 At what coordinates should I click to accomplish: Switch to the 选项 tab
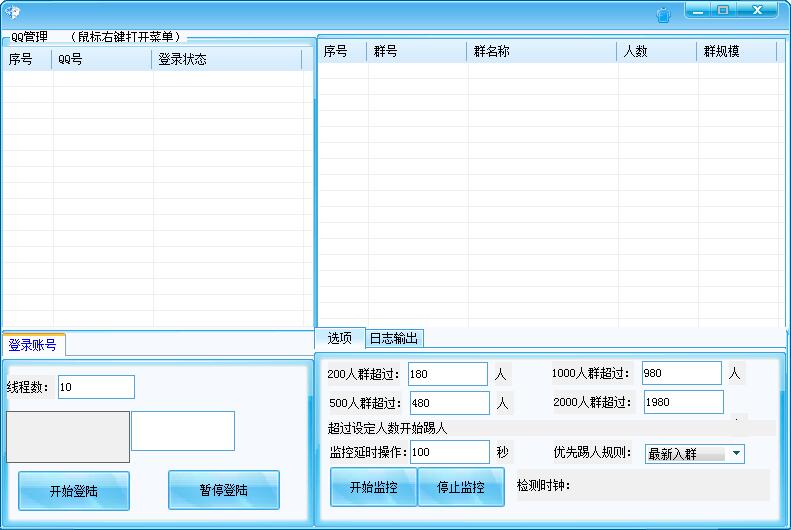(340, 338)
